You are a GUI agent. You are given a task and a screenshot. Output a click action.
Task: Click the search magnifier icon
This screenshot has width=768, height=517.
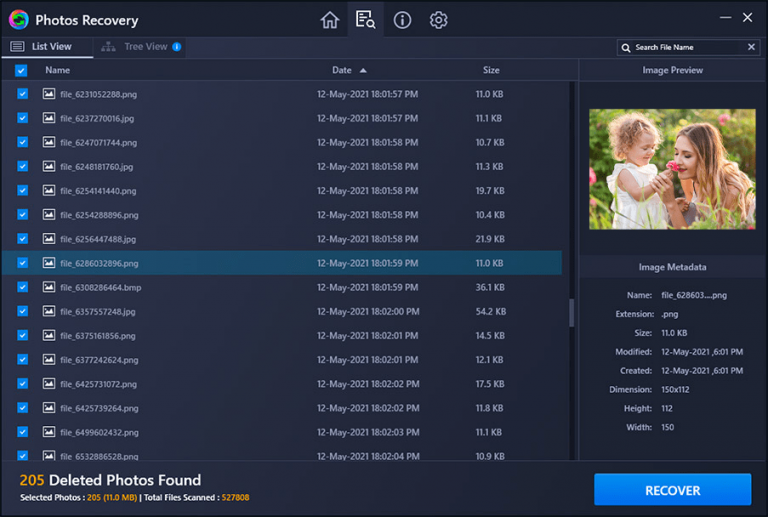pyautogui.click(x=625, y=47)
